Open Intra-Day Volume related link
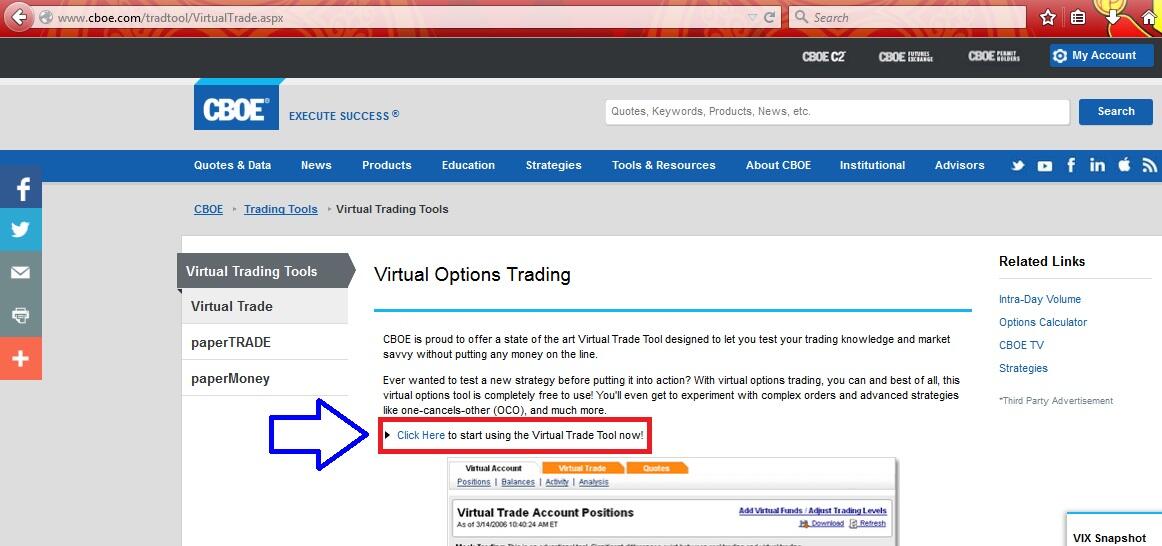Image resolution: width=1162 pixels, height=546 pixels. pyautogui.click(x=1040, y=299)
